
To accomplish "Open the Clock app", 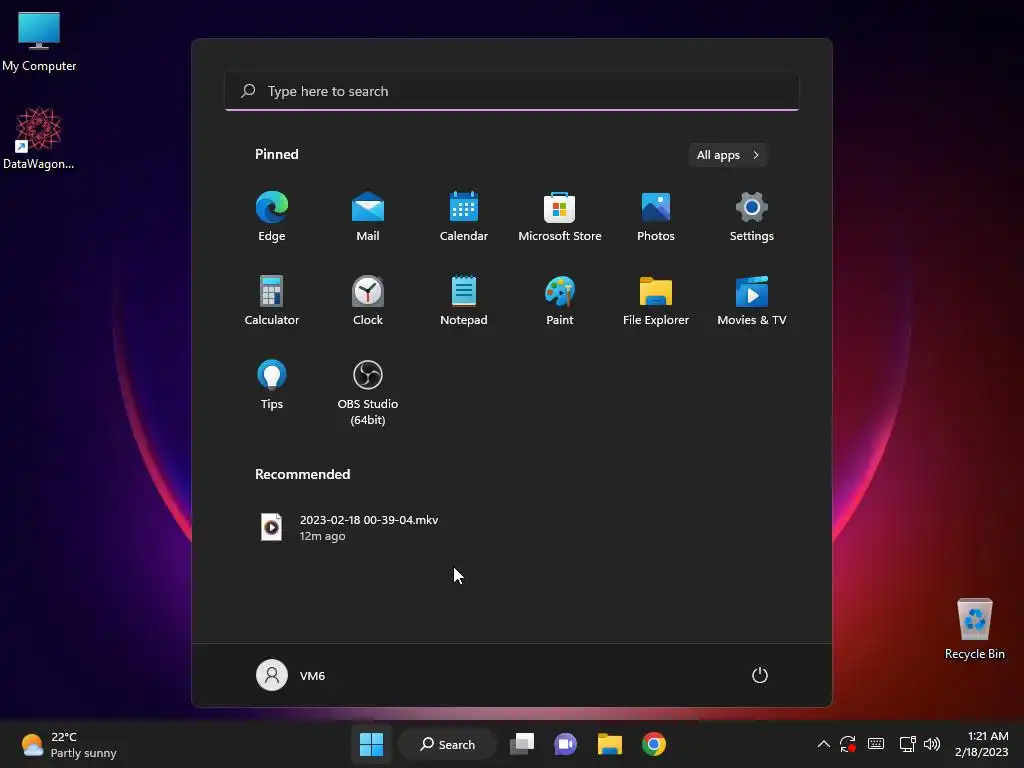I will tap(368, 300).
